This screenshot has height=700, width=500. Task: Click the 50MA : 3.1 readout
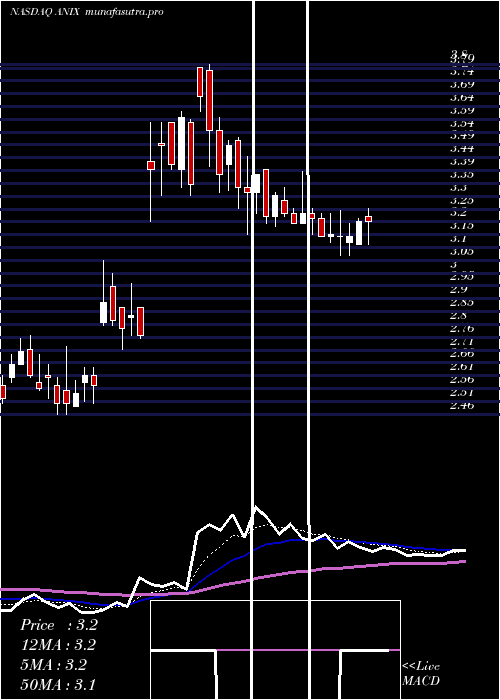pos(58,684)
